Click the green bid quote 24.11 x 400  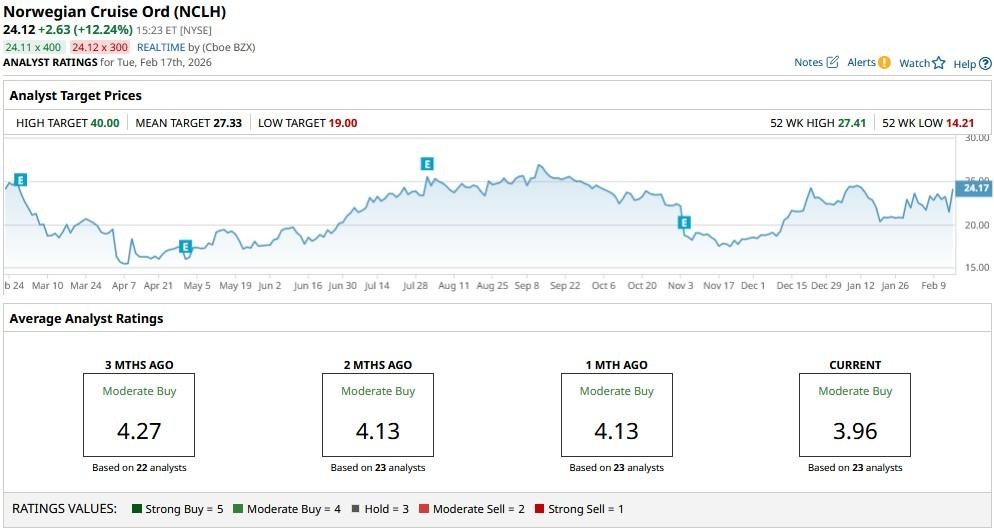pyautogui.click(x=34, y=47)
